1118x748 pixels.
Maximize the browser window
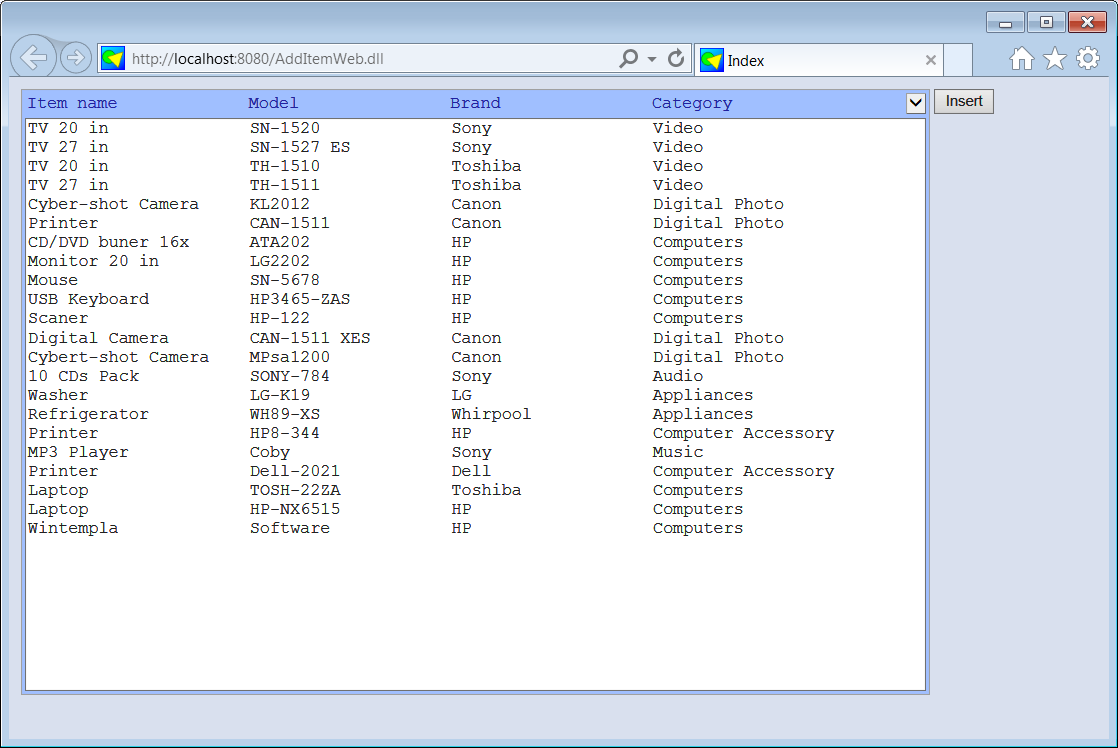point(1046,23)
